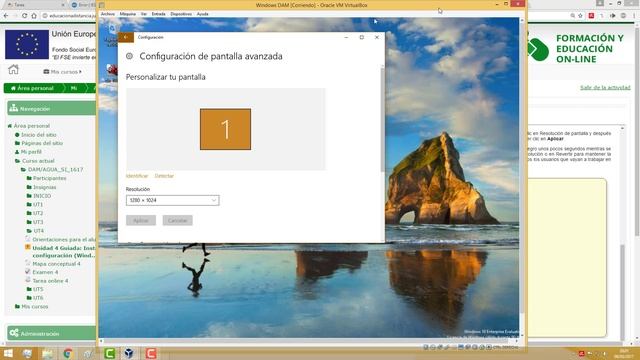
Task: Click the Chrome home button
Action: tap(34, 16)
